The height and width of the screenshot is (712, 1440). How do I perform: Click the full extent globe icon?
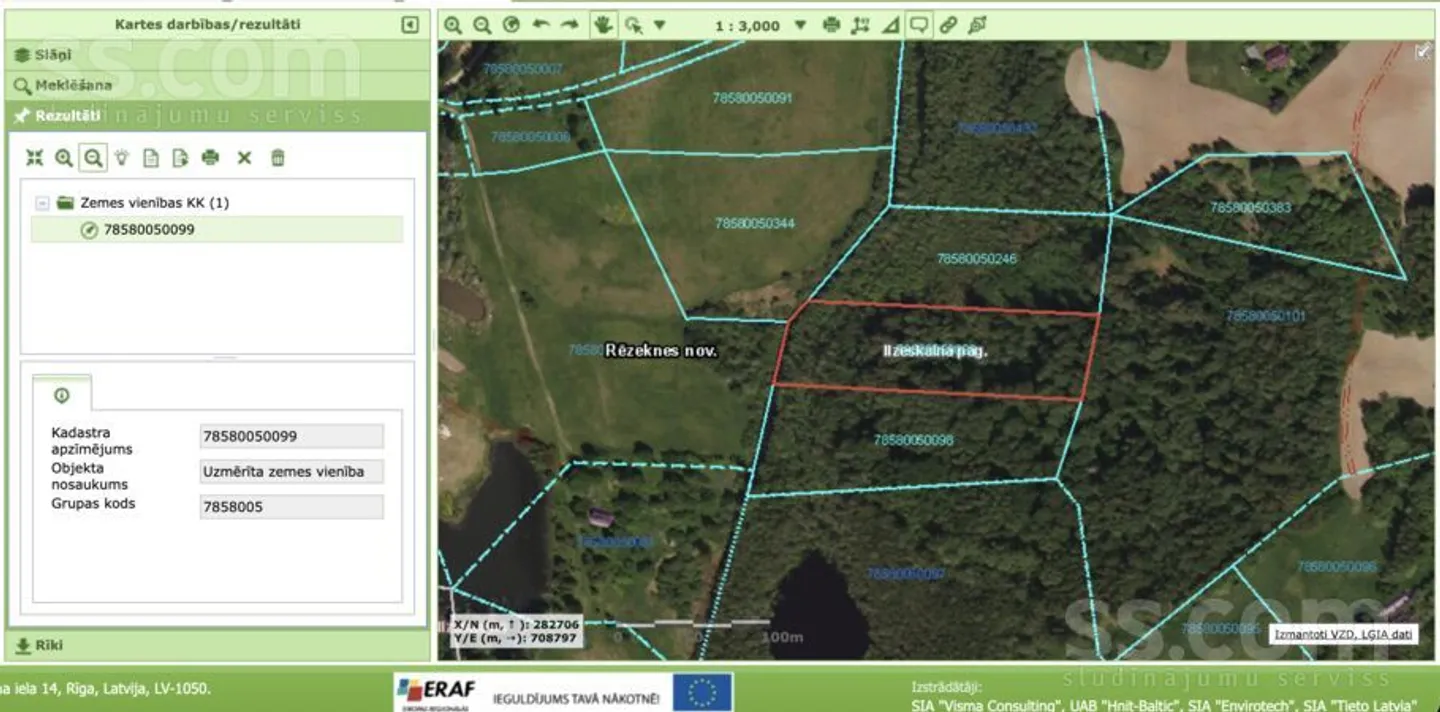[511, 26]
